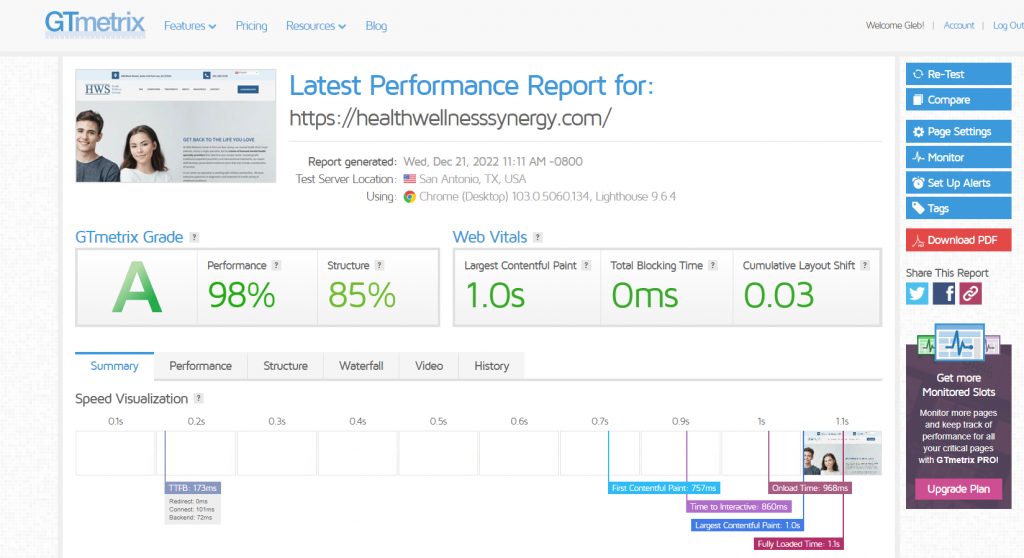Viewport: 1024px width, 558px height.
Task: Click the grade A letter
Action: pyautogui.click(x=136, y=287)
